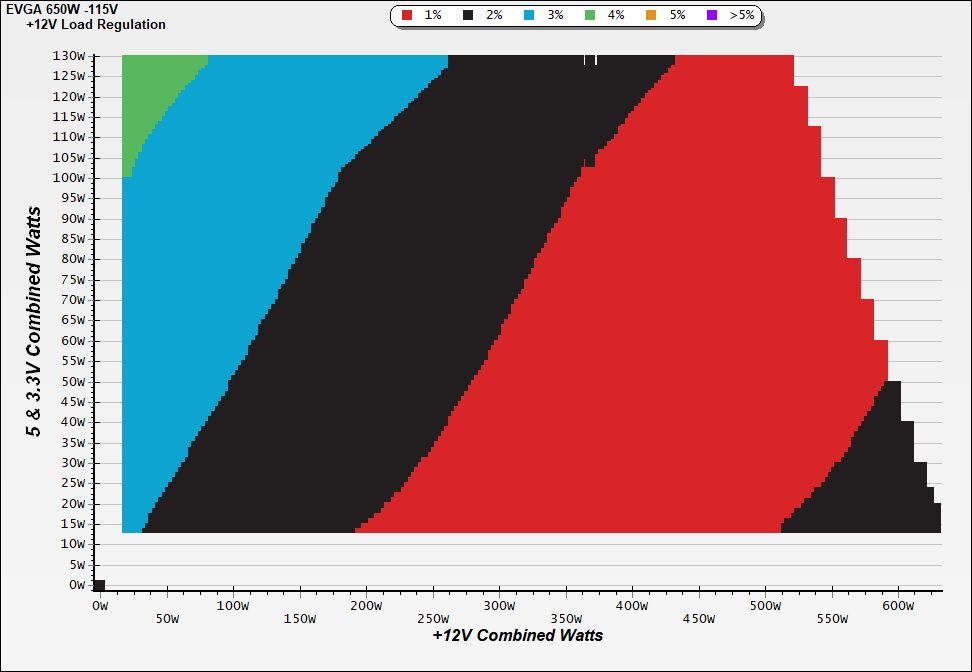
Task: Select the blue 3% legend swatch
Action: point(529,15)
